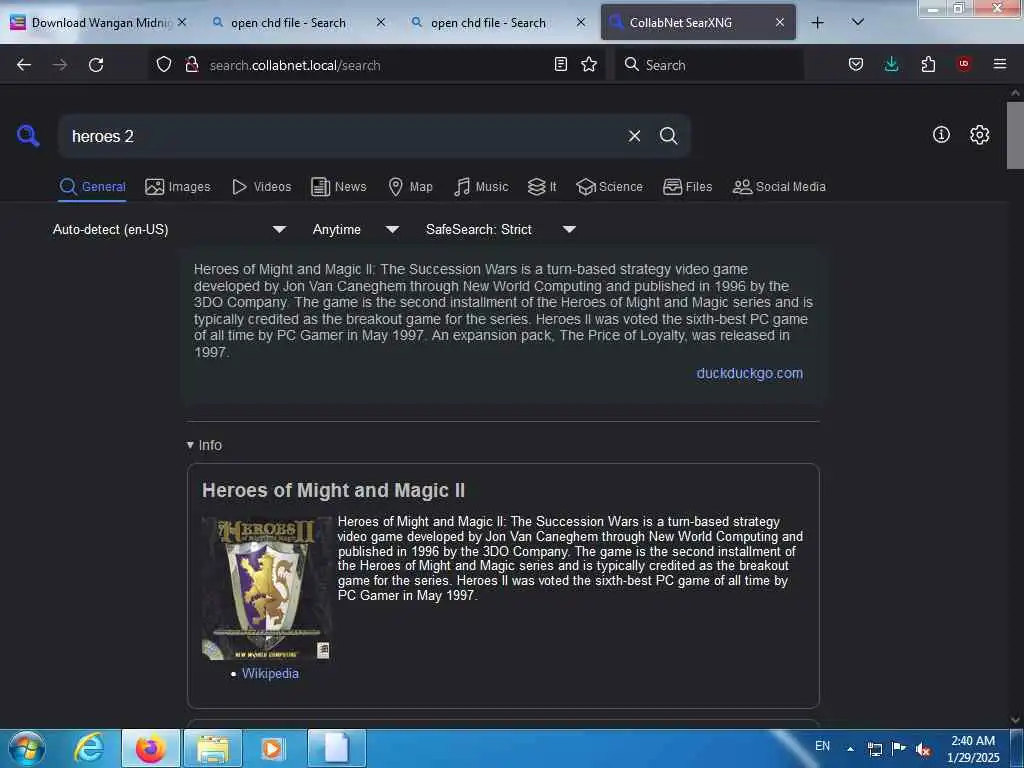
Task: Open the extensions puzzle icon
Action: pyautogui.click(x=928, y=64)
